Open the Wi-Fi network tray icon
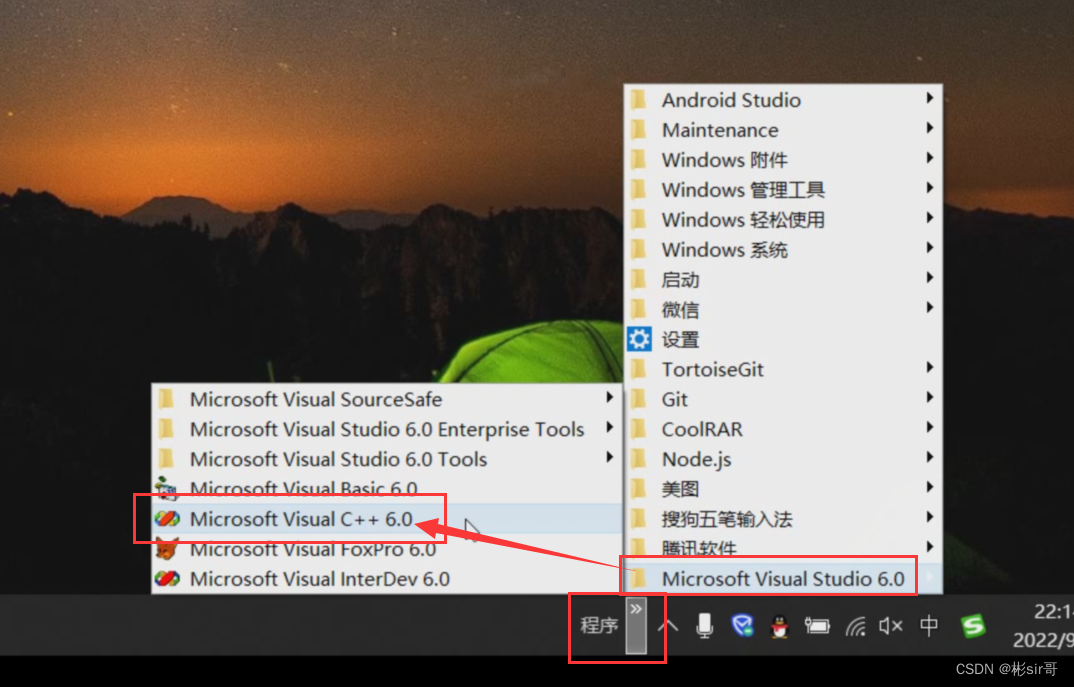The height and width of the screenshot is (687, 1074). [855, 626]
